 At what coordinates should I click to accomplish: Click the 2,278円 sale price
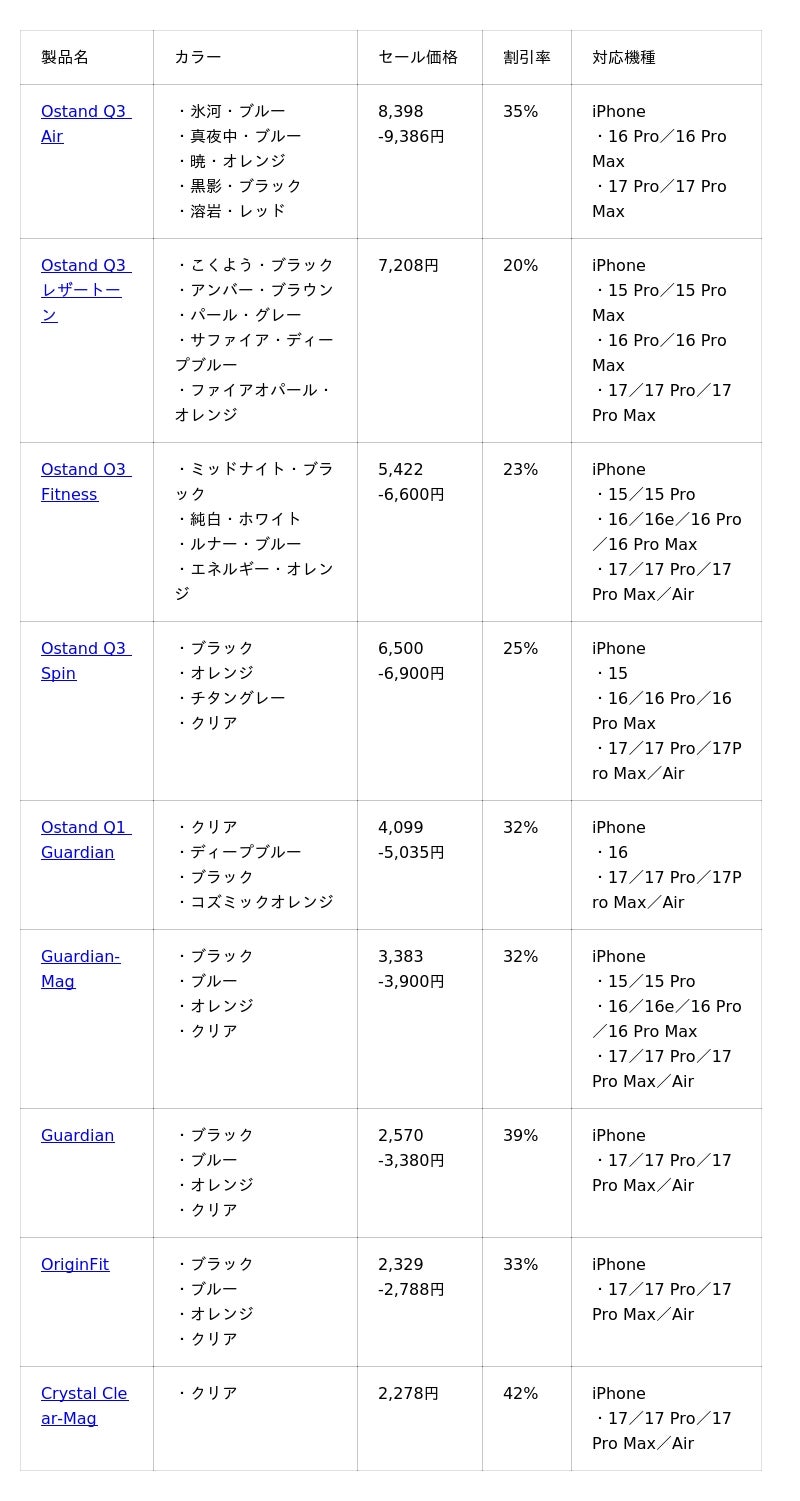[408, 1394]
